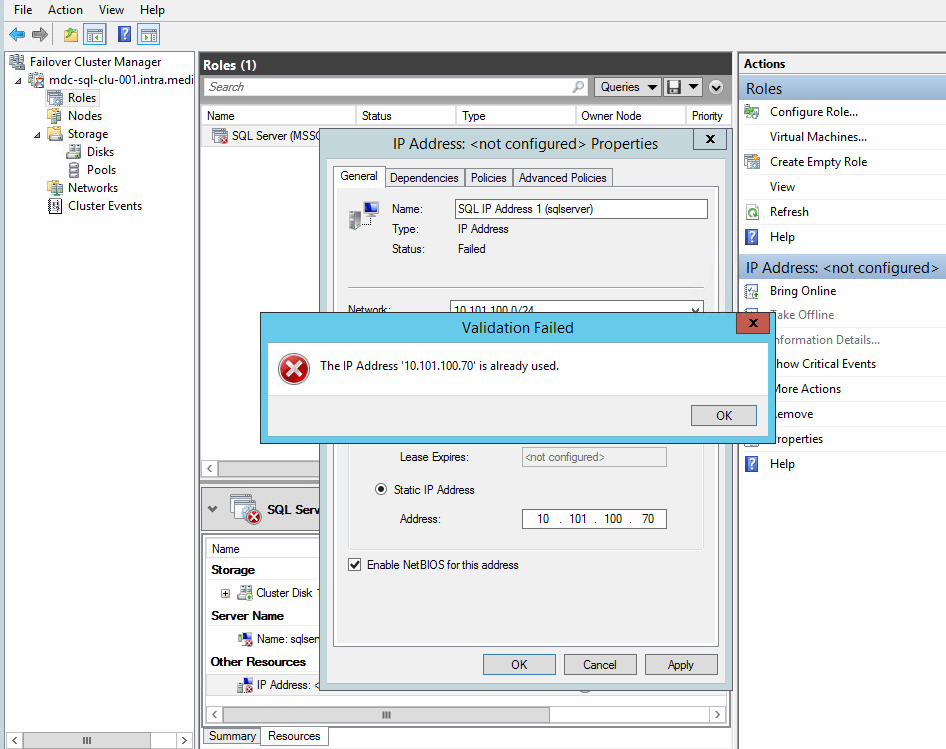This screenshot has height=749, width=946.
Task: Collapse the Storage tree node
Action: click(37, 135)
